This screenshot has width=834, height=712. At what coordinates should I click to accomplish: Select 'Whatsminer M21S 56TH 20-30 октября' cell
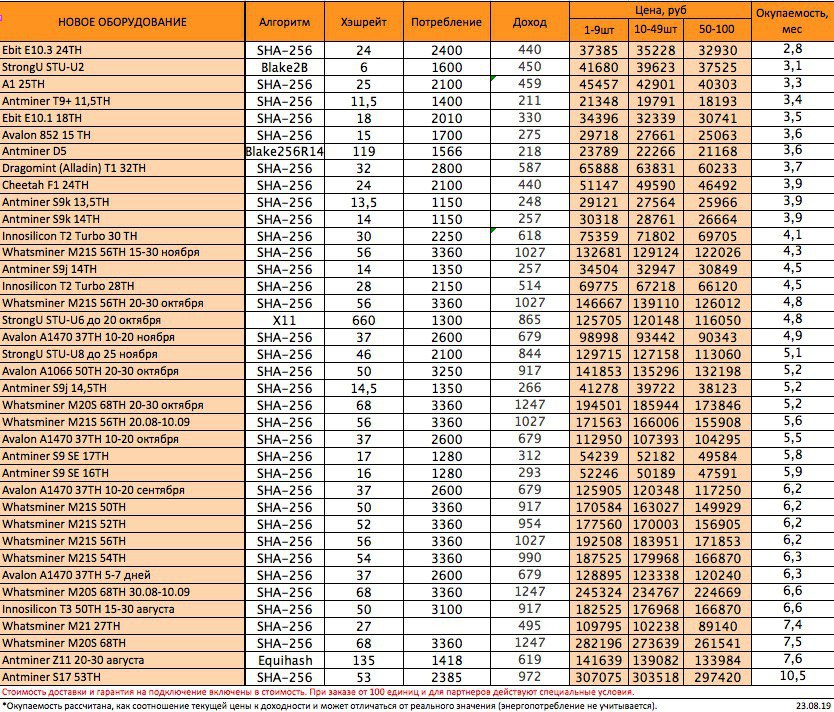click(122, 303)
